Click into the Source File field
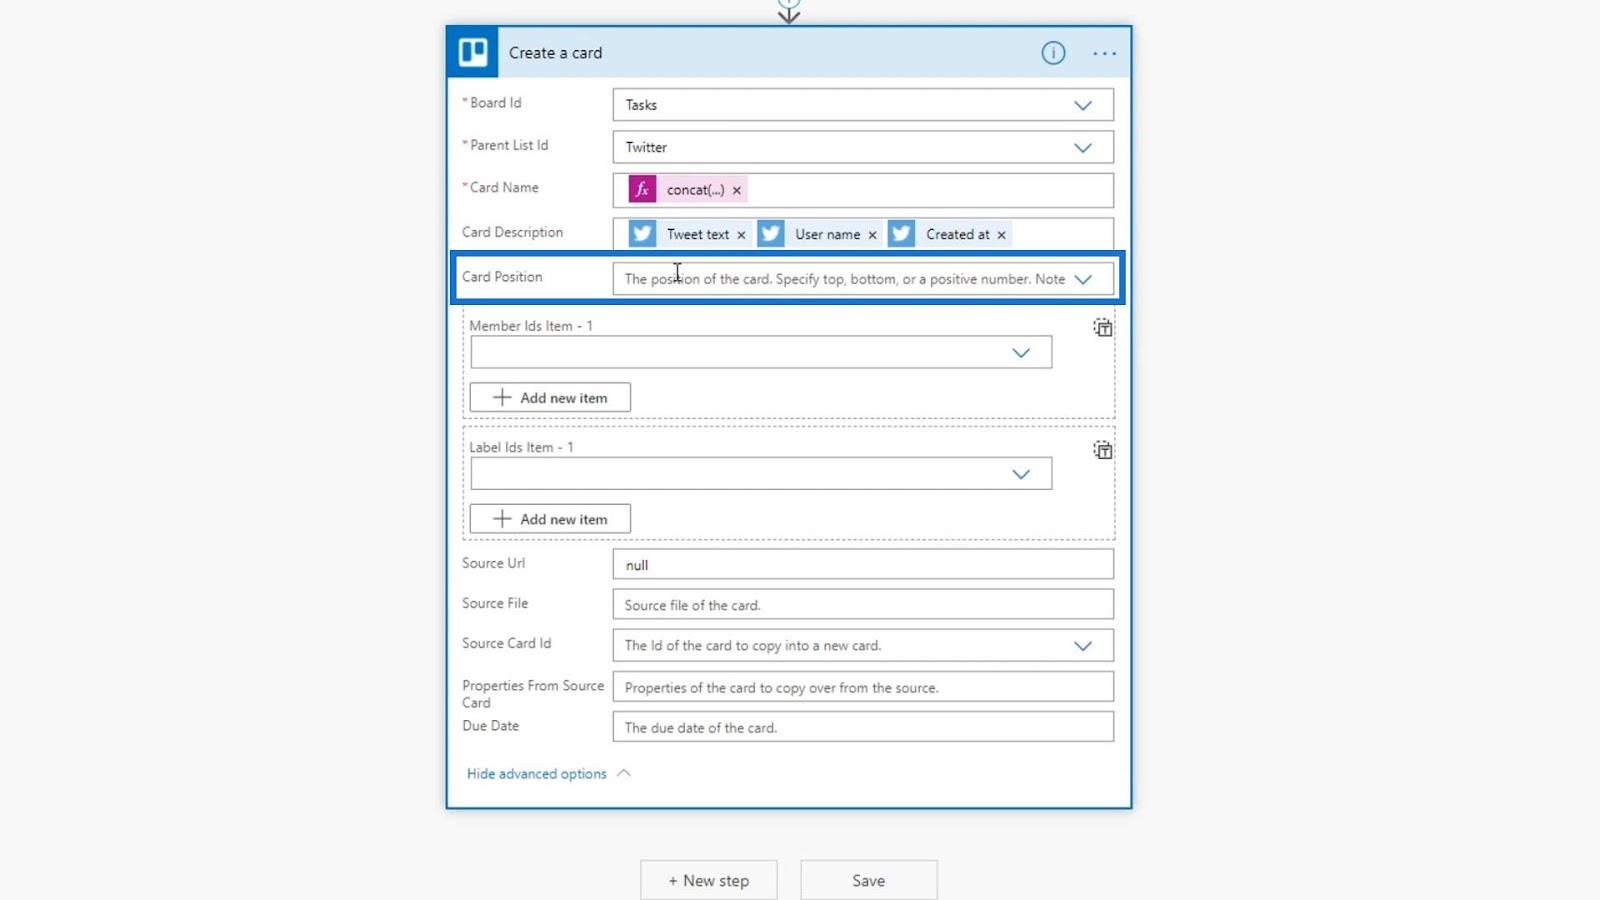1600x900 pixels. (x=863, y=604)
